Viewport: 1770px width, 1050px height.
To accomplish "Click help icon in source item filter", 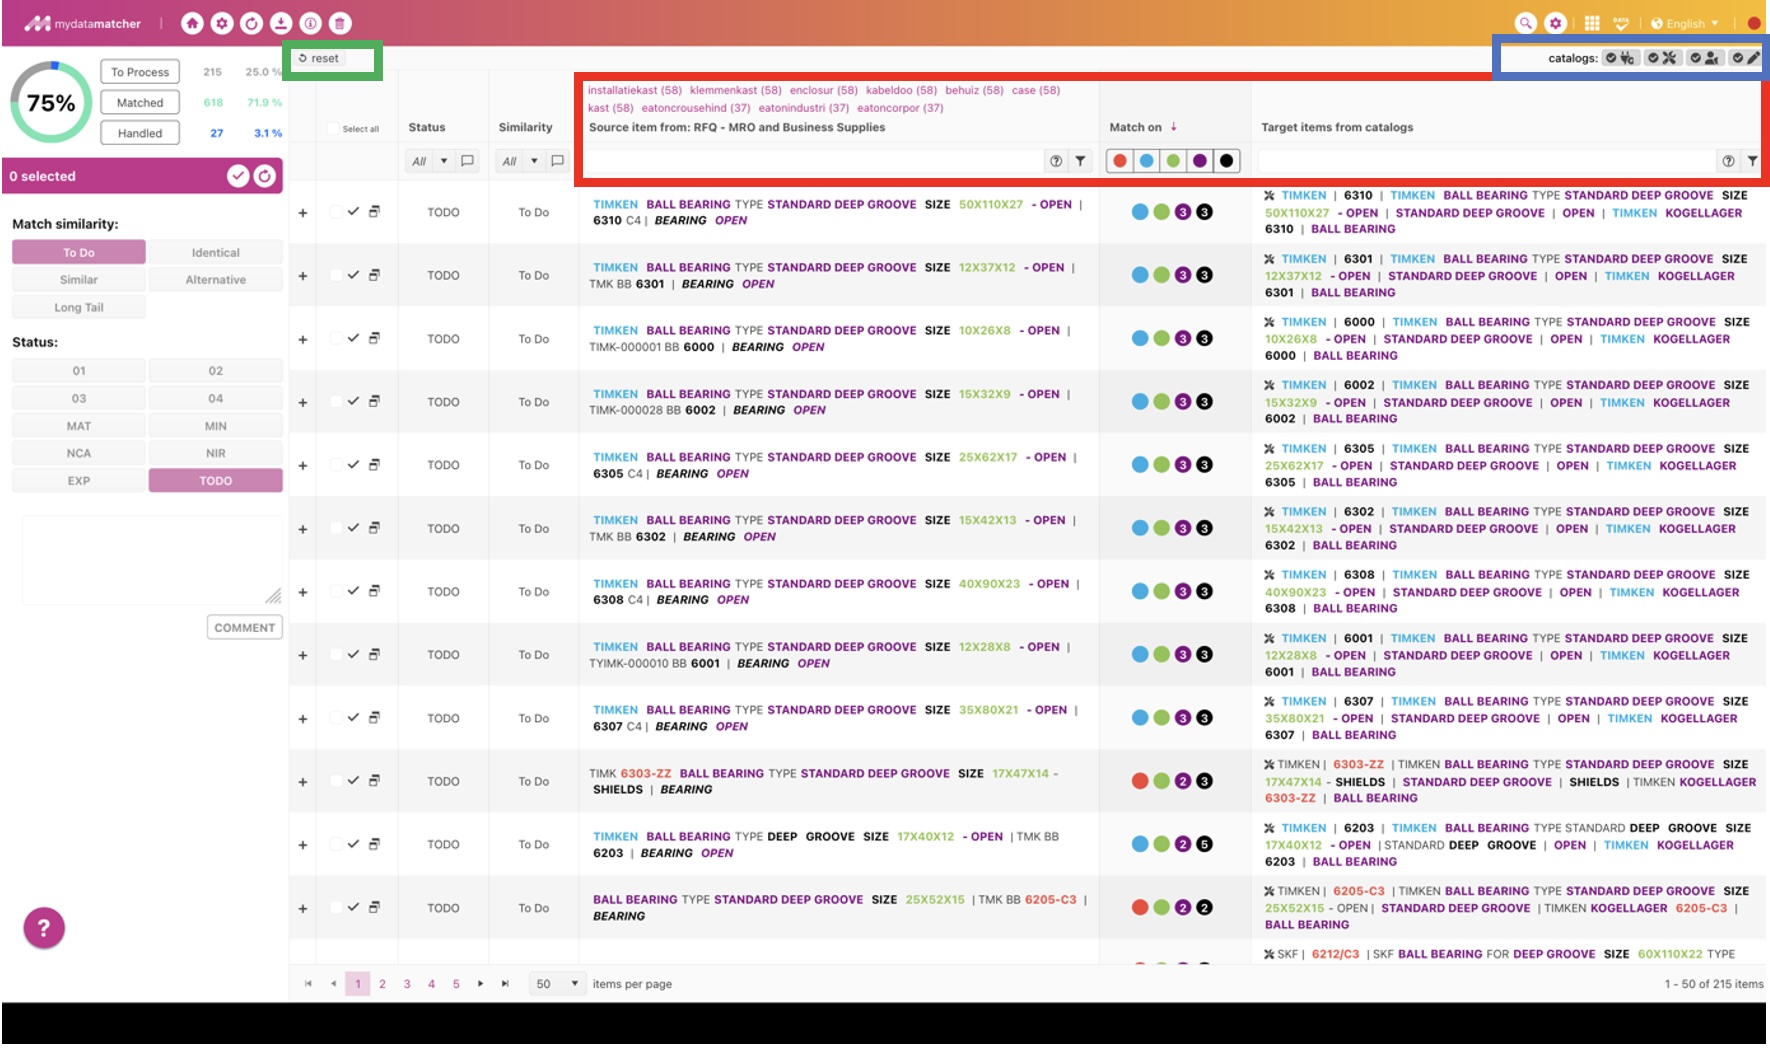I will coord(1056,161).
